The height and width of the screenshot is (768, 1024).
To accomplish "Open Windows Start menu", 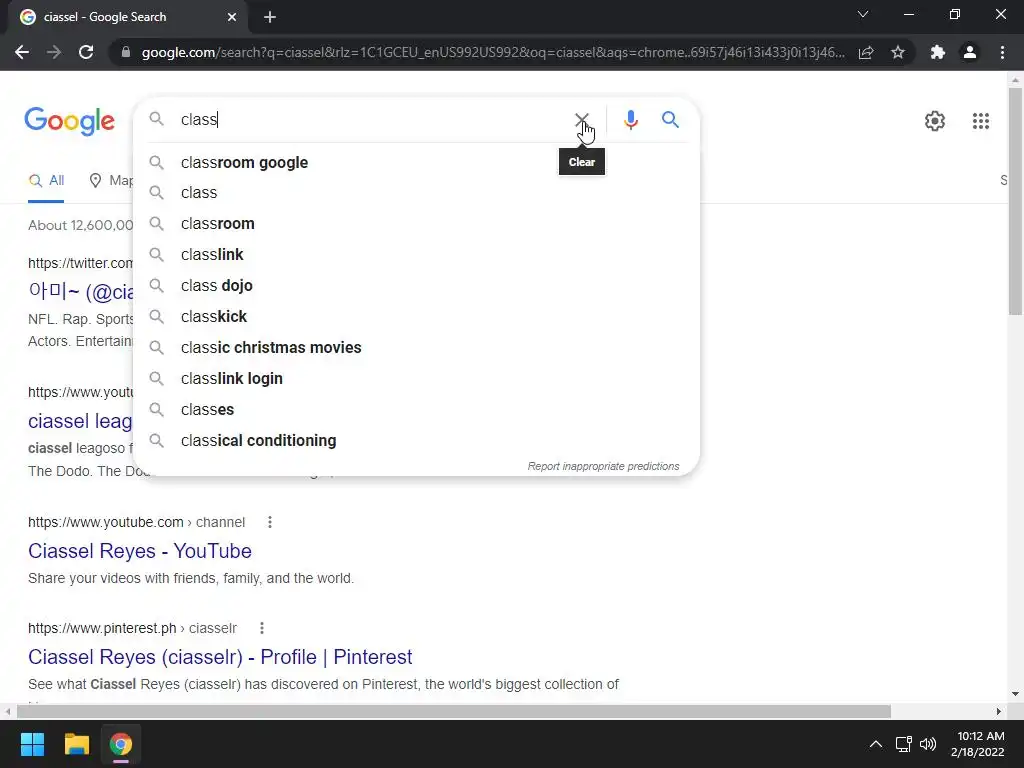I will pos(32,744).
